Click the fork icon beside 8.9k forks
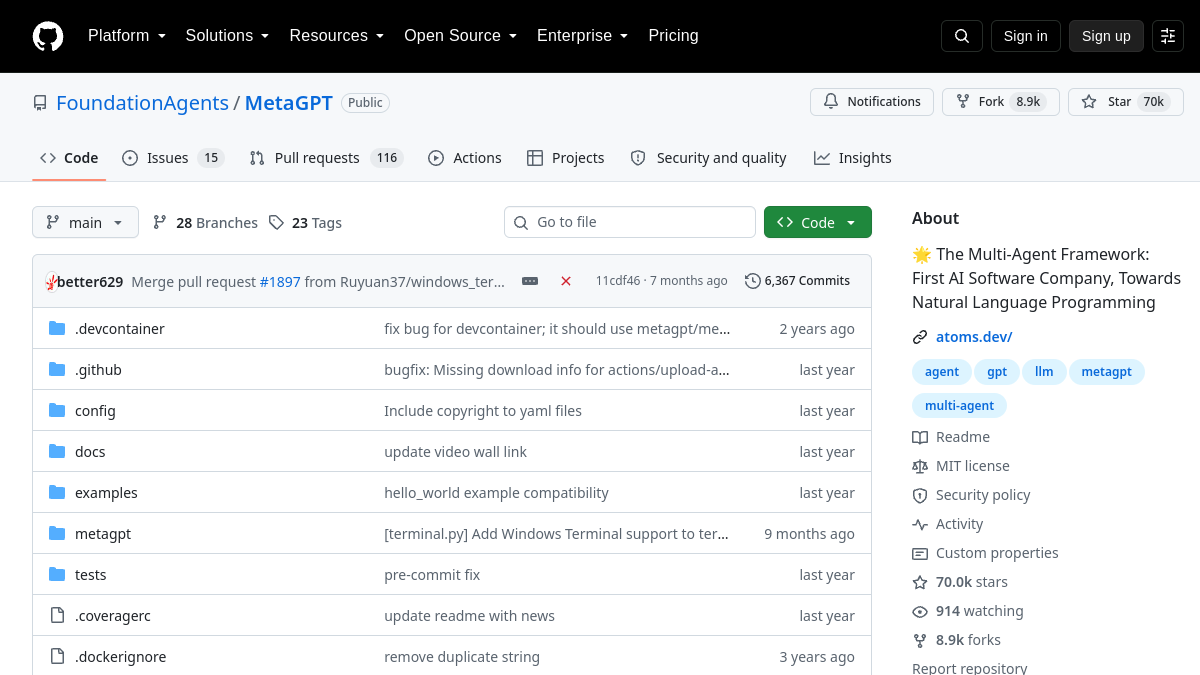Screen dimensions: 1200x675 pos(920,640)
